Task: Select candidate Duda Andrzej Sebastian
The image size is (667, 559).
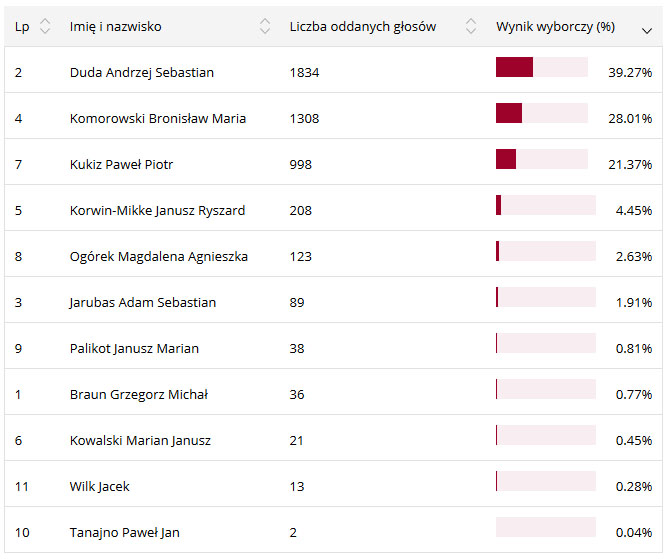Action: pos(142,73)
